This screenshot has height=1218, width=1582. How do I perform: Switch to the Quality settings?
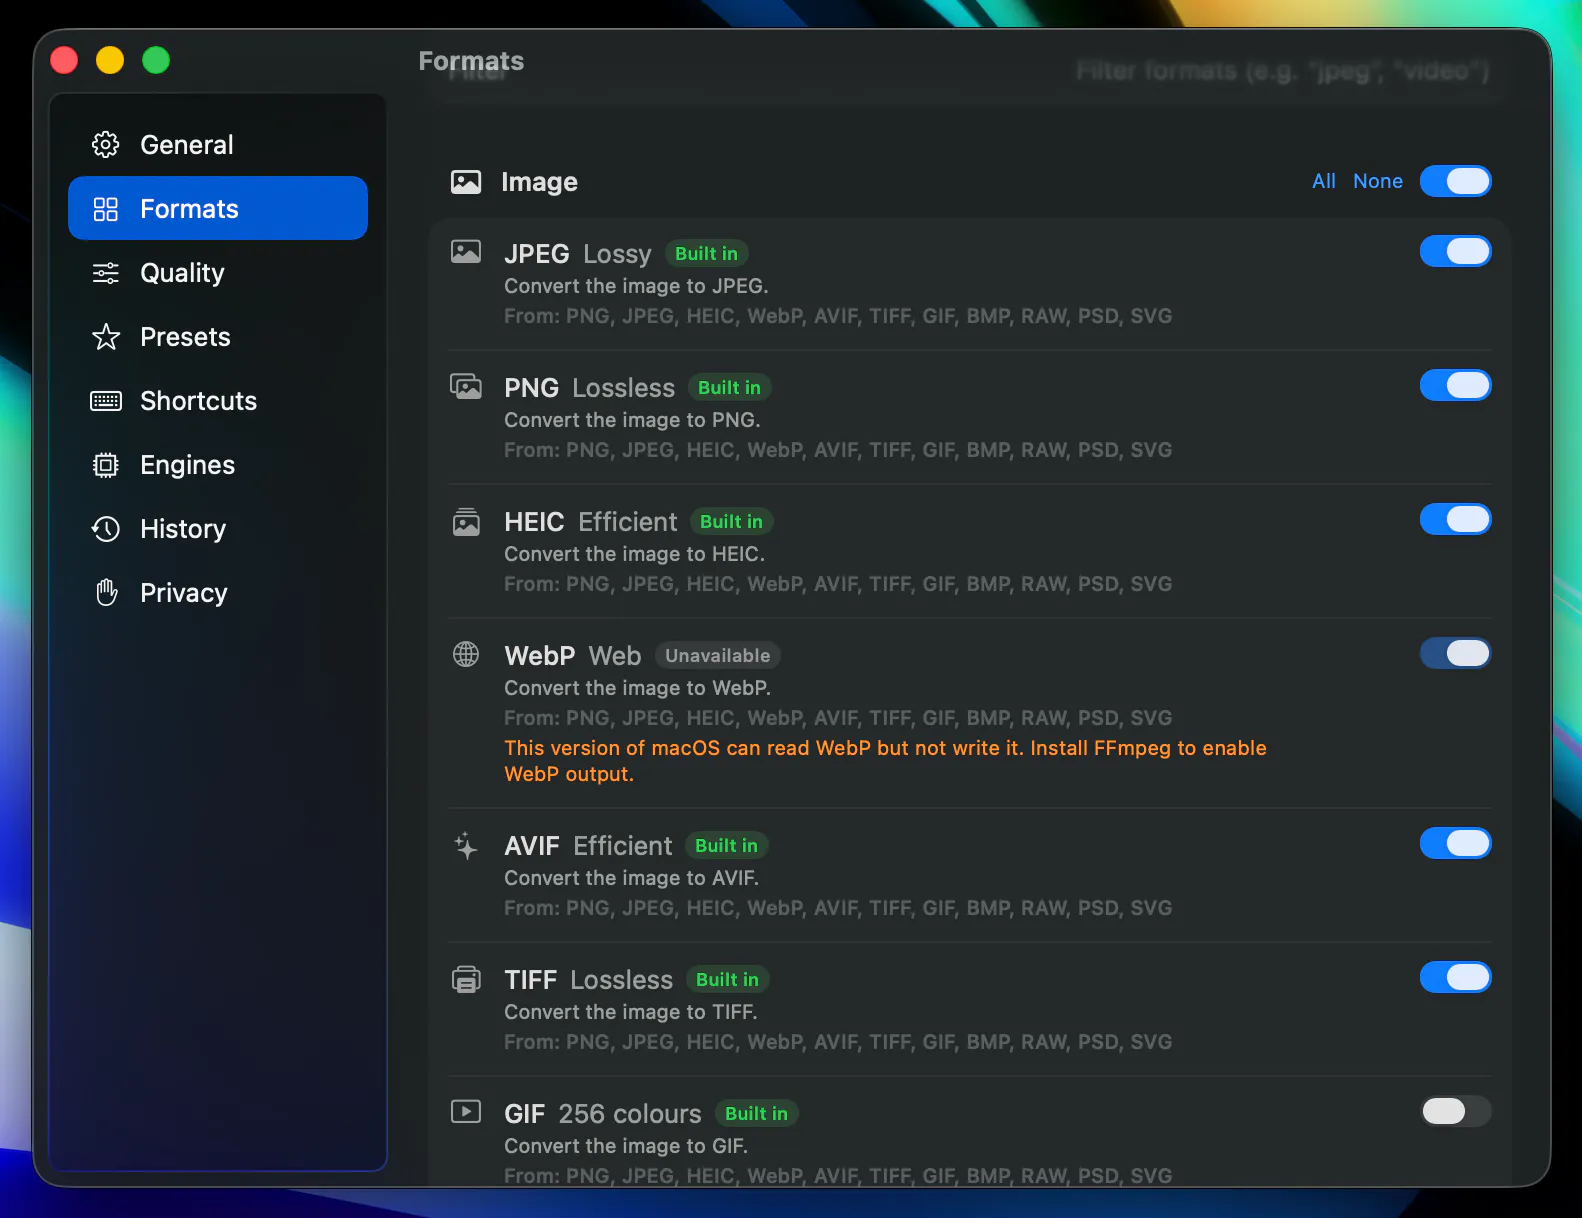tap(218, 273)
